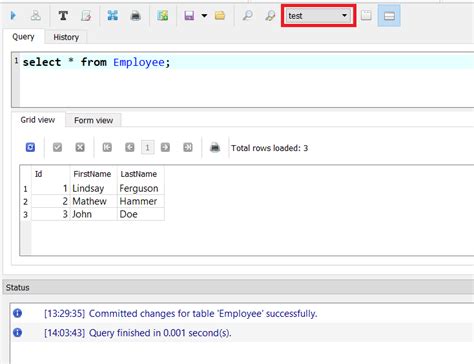Image resolution: width=474 pixels, height=364 pixels.
Task: Click the format SQL 'T' icon
Action: pyautogui.click(x=63, y=15)
